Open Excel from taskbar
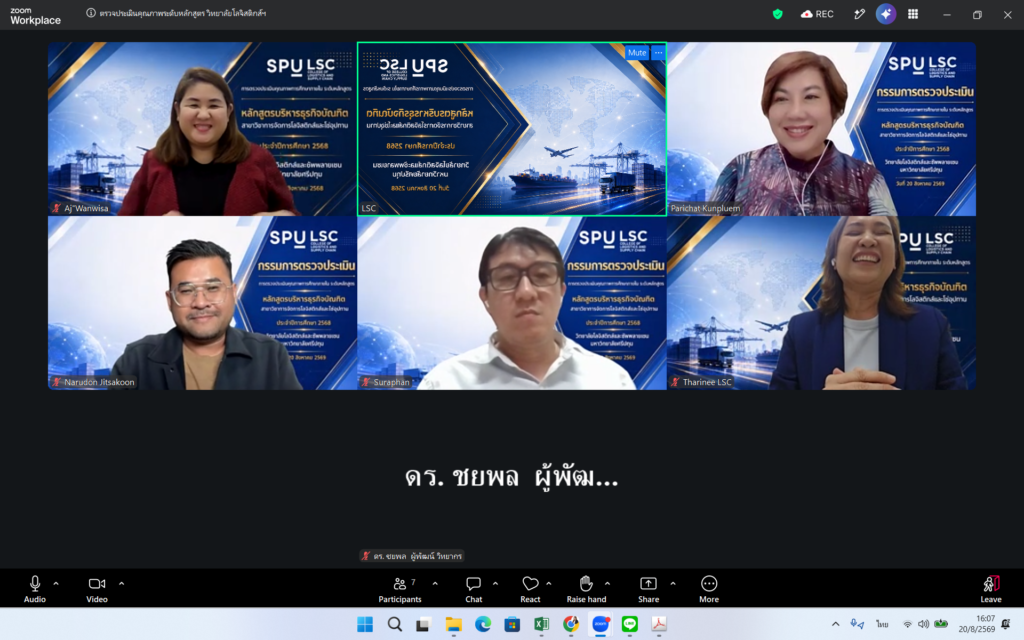This screenshot has width=1024, height=640. pyautogui.click(x=541, y=624)
